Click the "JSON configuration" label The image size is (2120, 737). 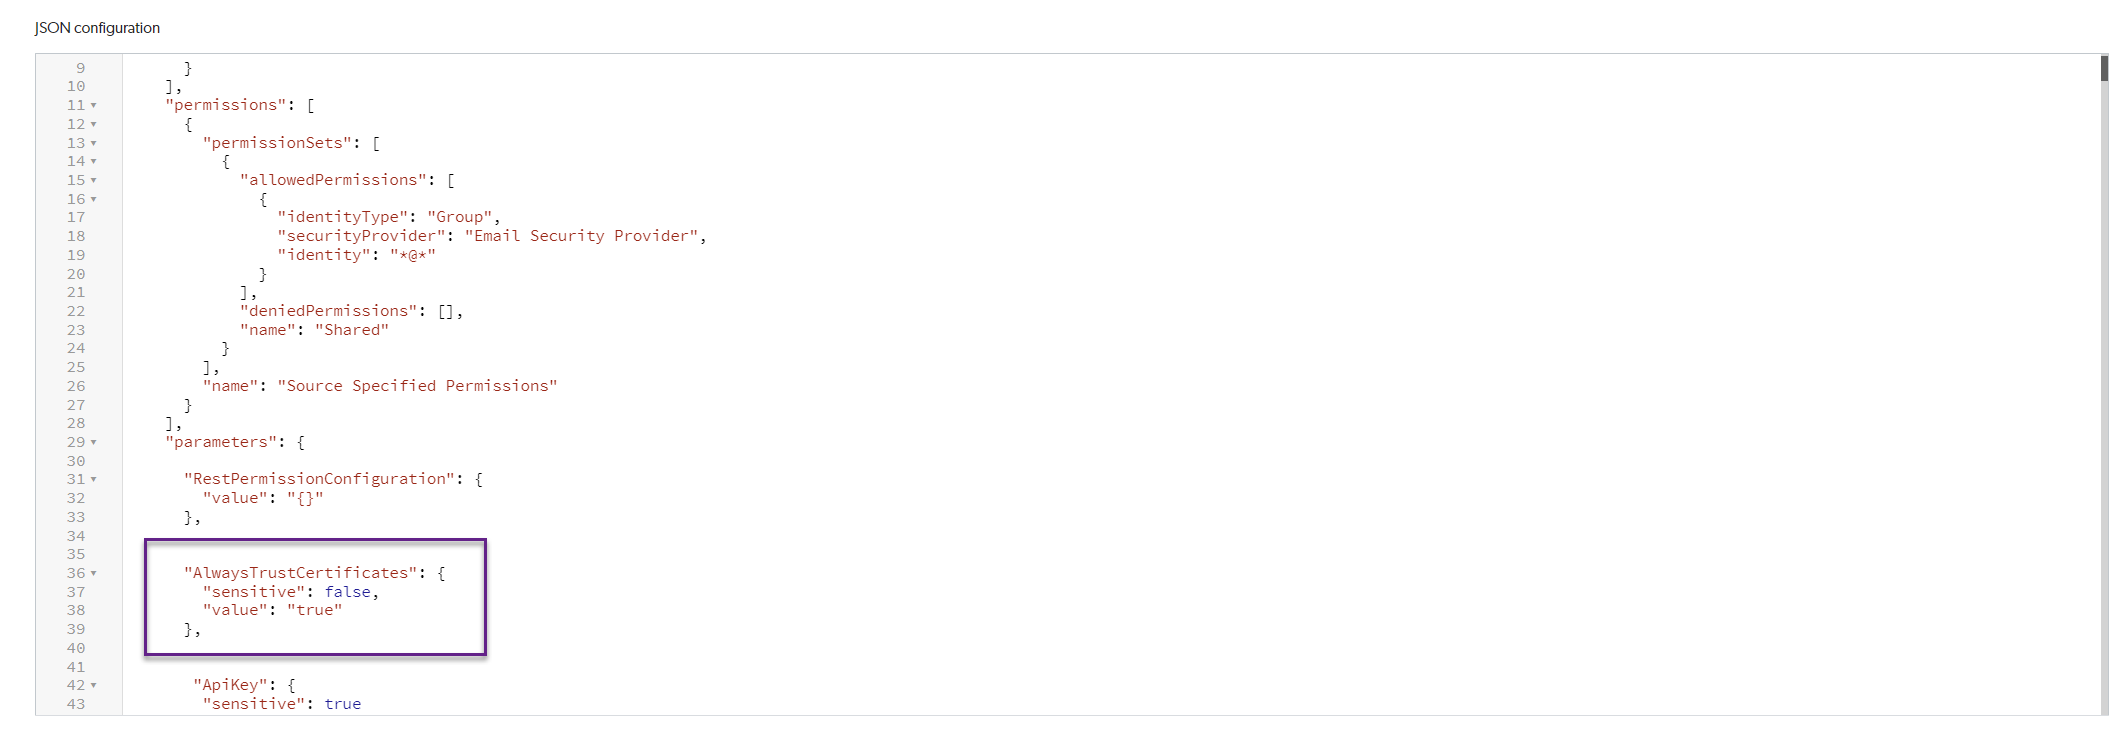97,28
